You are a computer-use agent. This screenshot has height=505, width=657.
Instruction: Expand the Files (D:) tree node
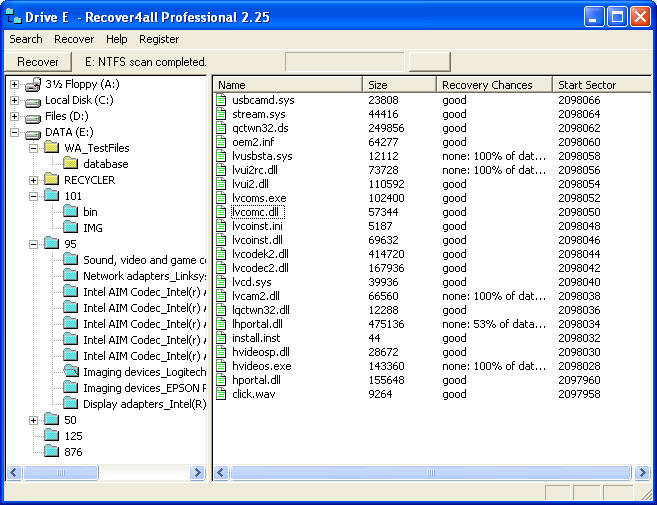(x=14, y=117)
